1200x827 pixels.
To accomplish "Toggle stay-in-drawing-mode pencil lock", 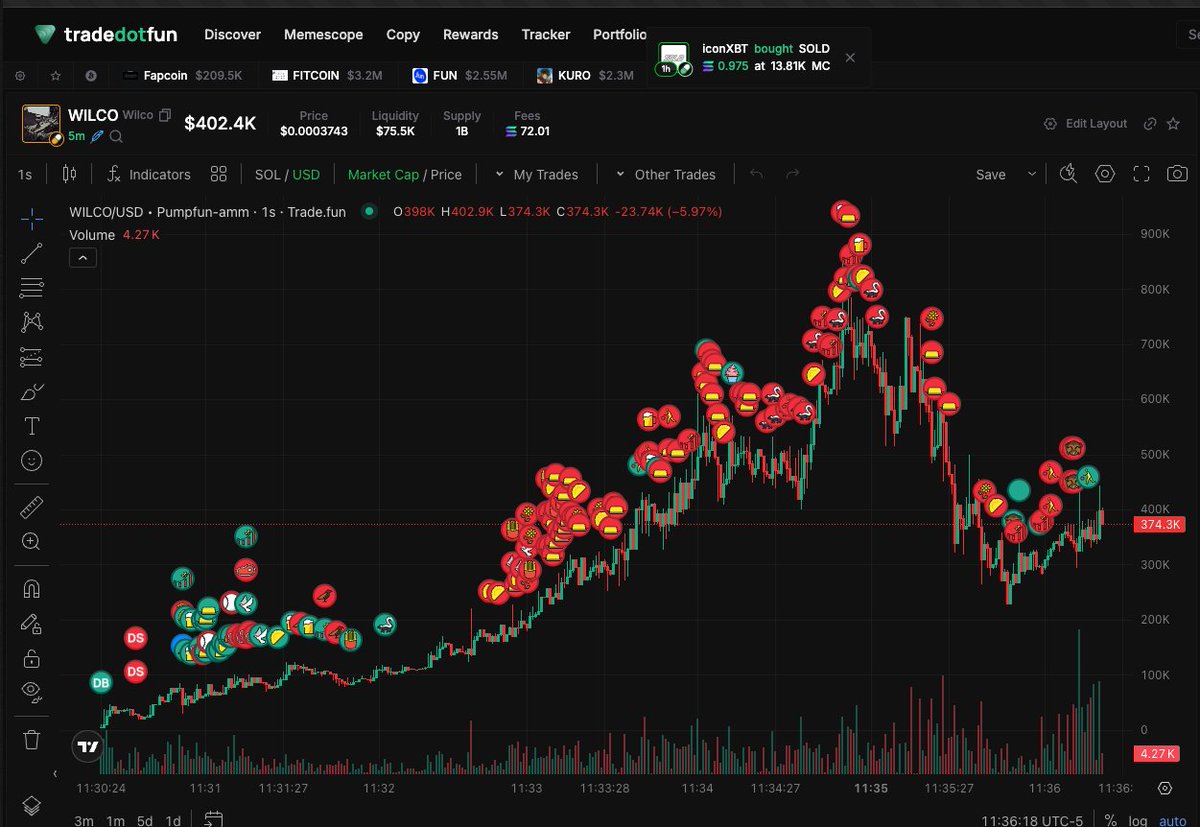I will tap(31, 624).
